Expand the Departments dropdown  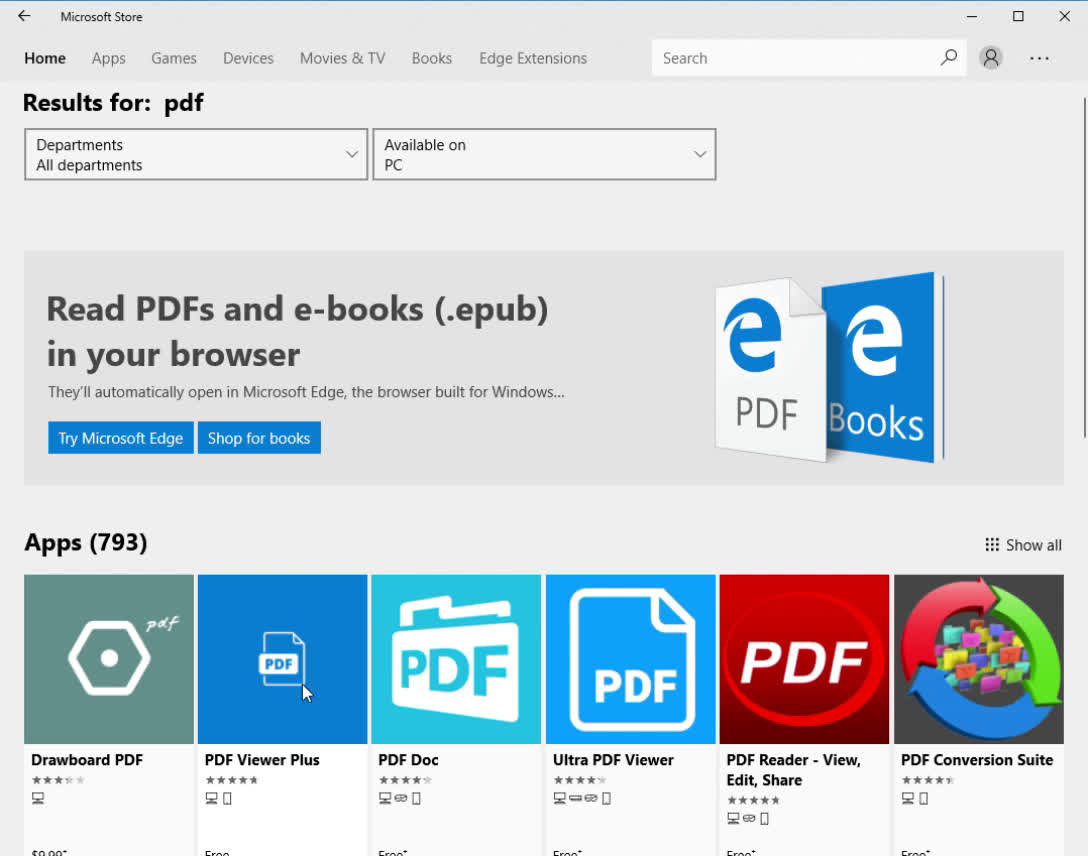pyautogui.click(x=196, y=154)
